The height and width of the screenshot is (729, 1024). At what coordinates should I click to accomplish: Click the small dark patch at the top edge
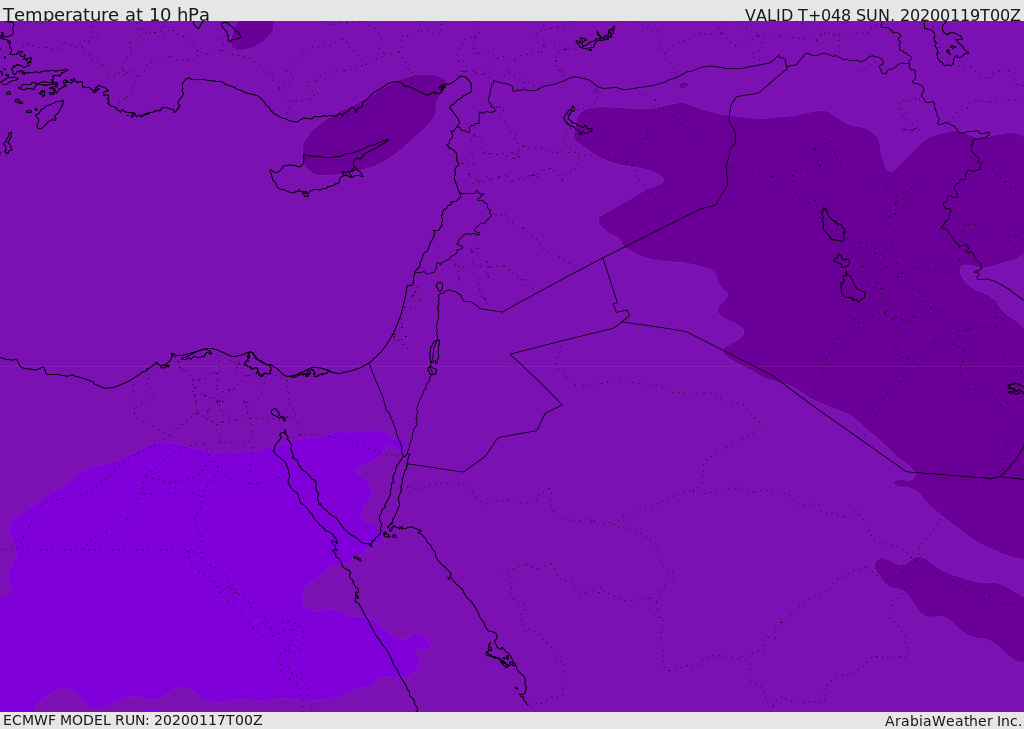[x=250, y=34]
